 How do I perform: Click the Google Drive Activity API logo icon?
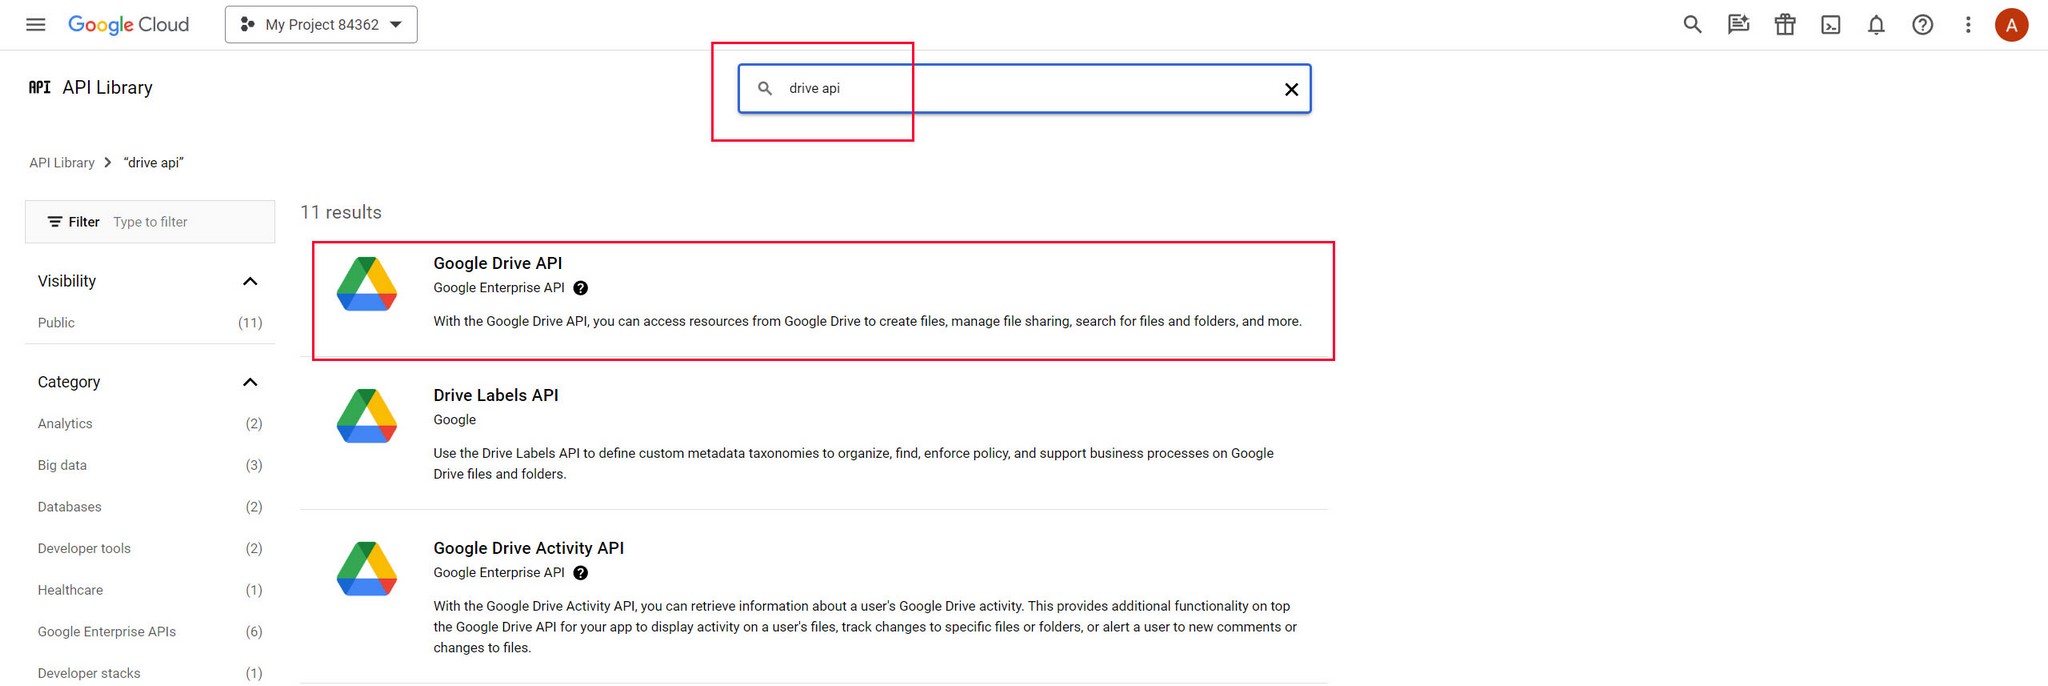coord(367,568)
